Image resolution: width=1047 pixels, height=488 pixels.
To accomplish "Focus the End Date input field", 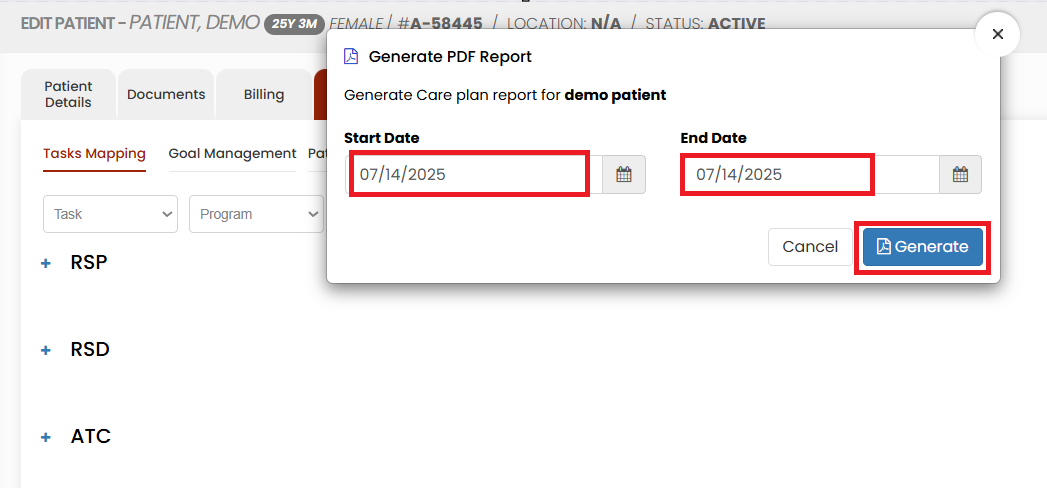I will click(x=811, y=175).
